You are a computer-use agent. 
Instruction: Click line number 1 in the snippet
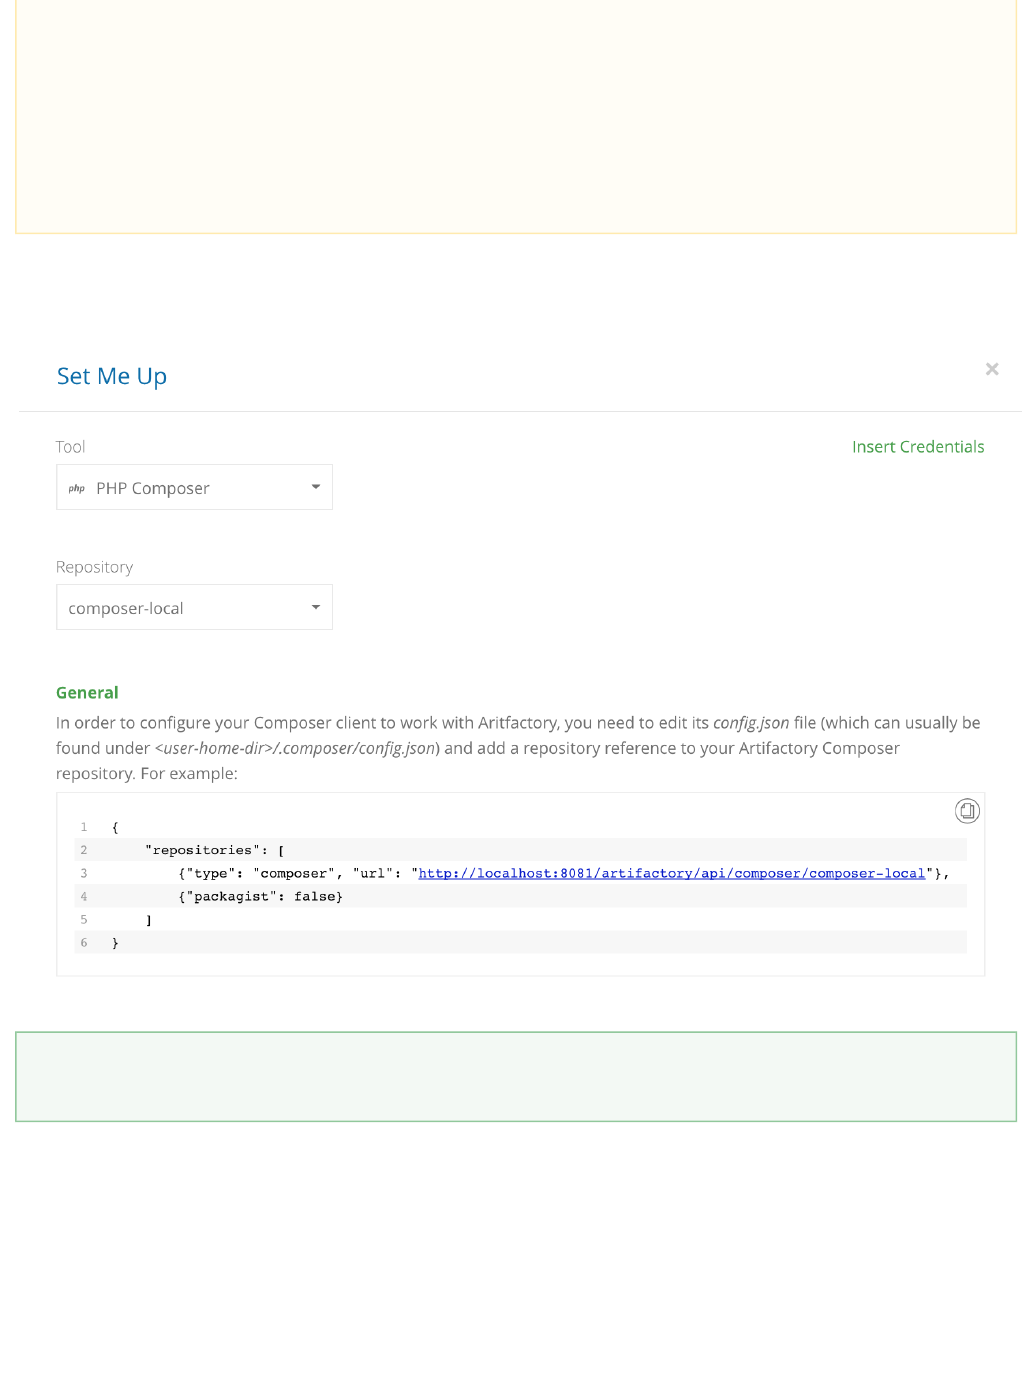(x=84, y=828)
